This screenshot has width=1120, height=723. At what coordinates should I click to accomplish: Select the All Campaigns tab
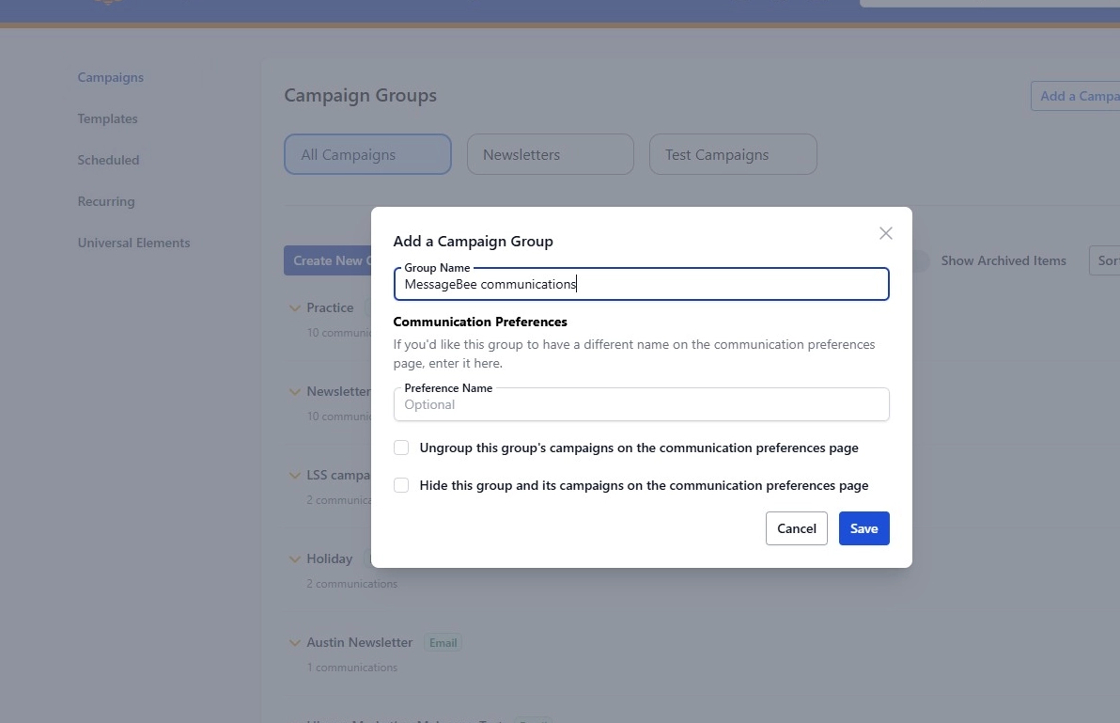pyautogui.click(x=367, y=155)
